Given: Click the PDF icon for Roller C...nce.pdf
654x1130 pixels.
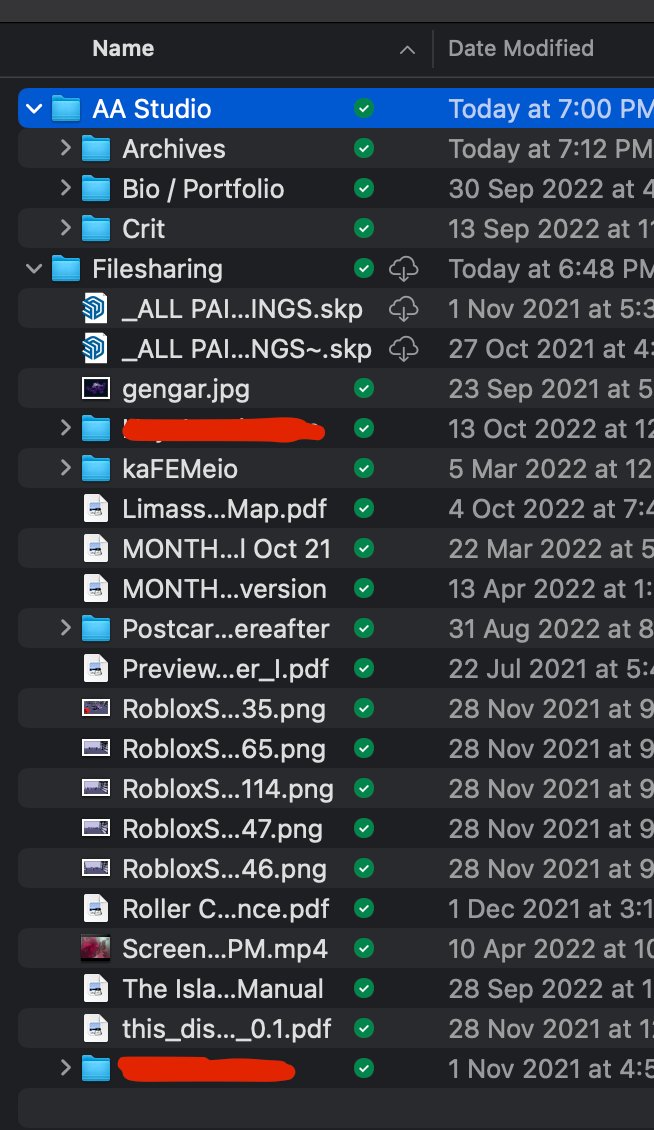Looking at the screenshot, I should tap(95, 908).
